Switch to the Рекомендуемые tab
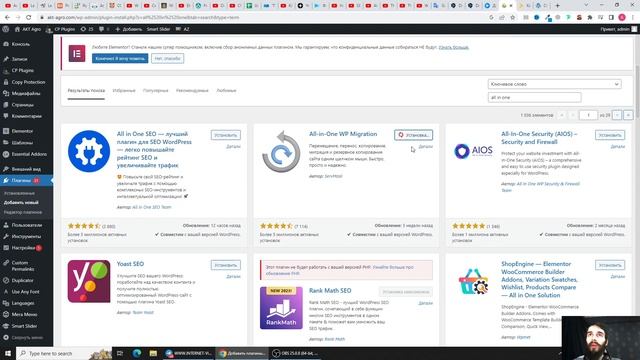This screenshot has width=640, height=360. click(192, 91)
